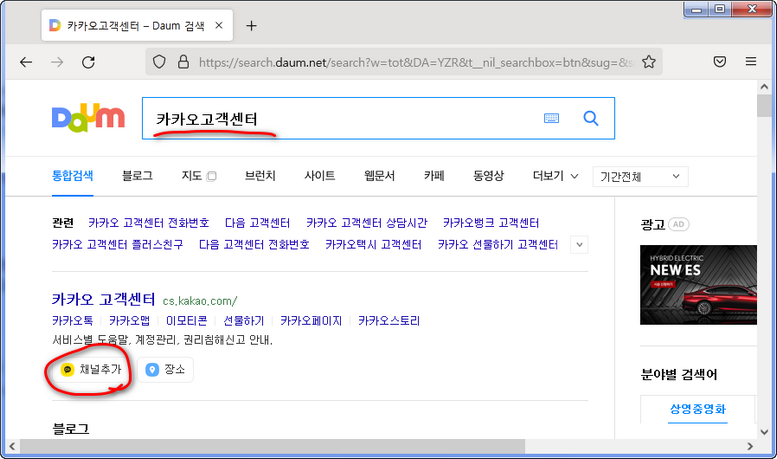Open the 사이트 tab

tap(320, 175)
